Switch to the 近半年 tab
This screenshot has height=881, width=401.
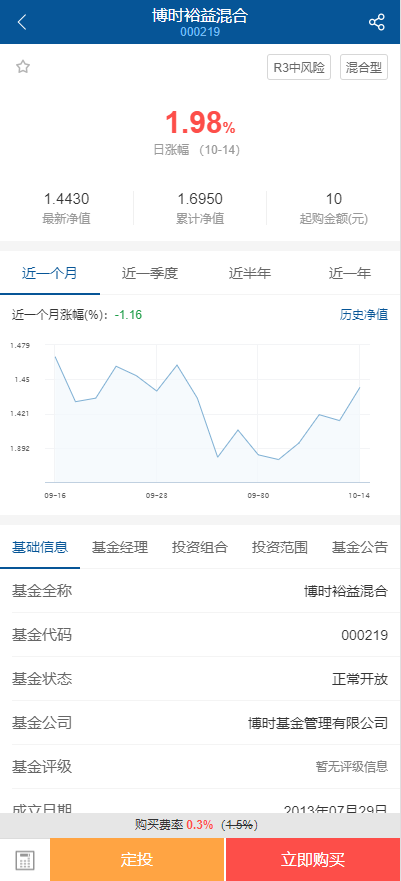(250, 274)
